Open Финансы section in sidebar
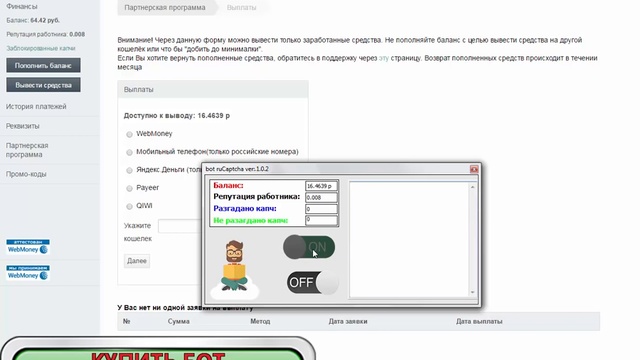Screen dimensions: 640x360 [22, 7]
